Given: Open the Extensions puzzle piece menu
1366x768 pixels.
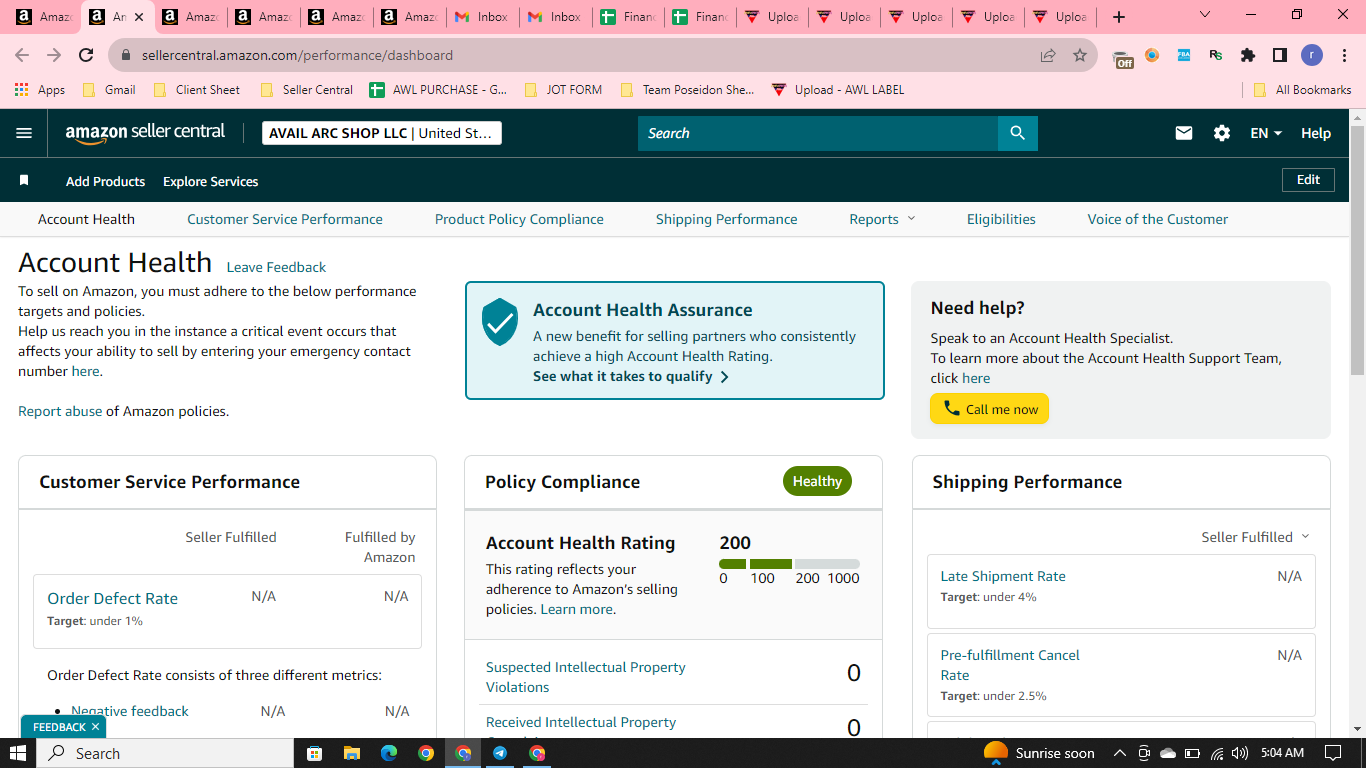Looking at the screenshot, I should tap(1248, 55).
